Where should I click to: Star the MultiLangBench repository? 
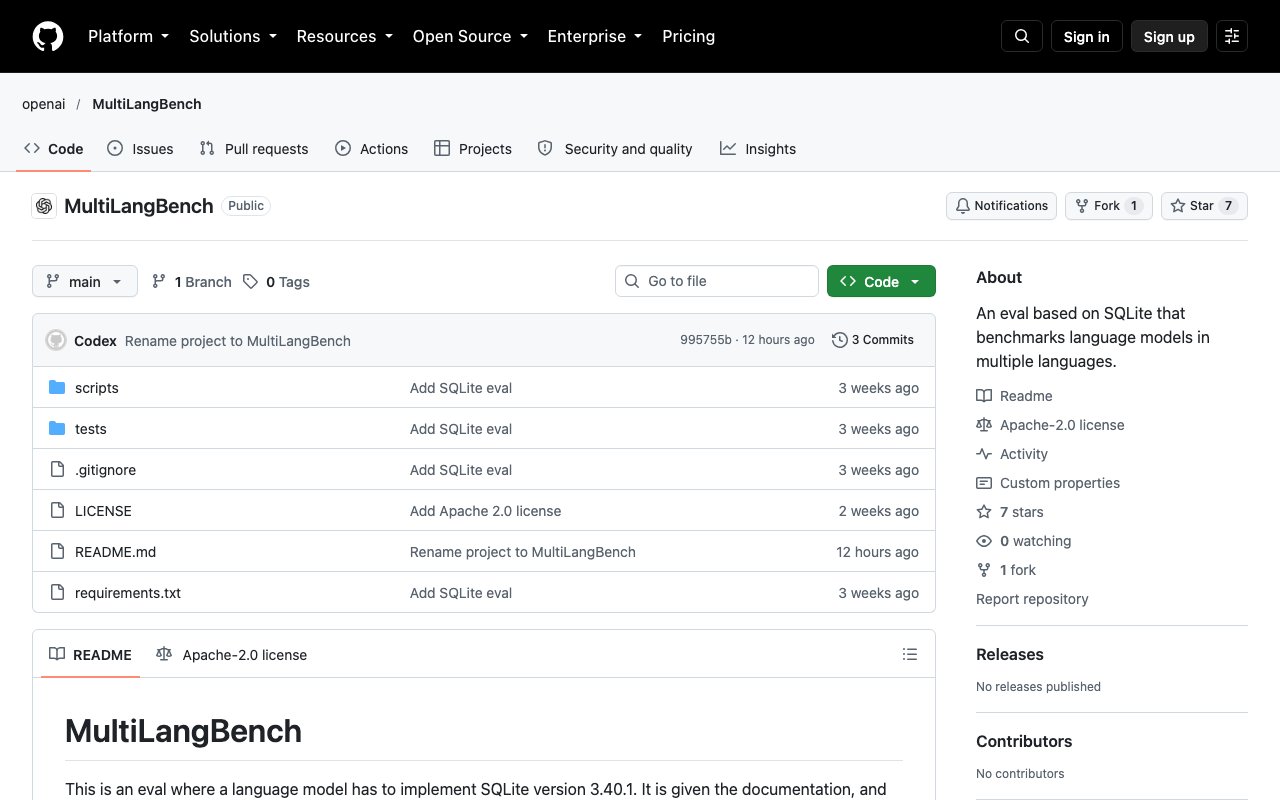click(1204, 206)
